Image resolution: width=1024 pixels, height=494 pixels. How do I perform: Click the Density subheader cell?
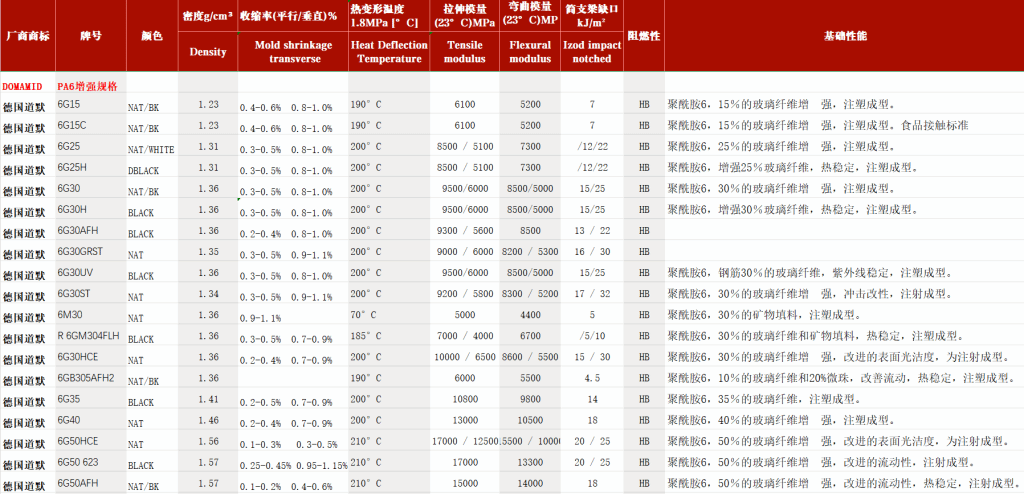coord(208,52)
